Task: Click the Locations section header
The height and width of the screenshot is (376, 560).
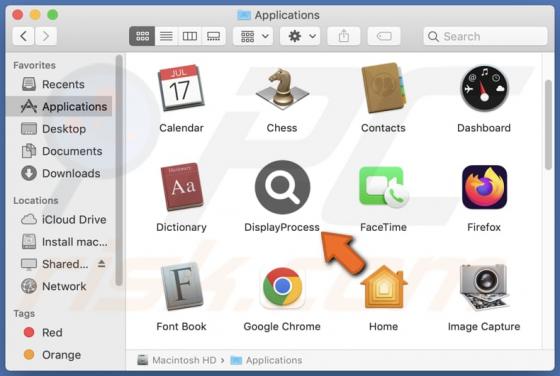Action: (35, 200)
